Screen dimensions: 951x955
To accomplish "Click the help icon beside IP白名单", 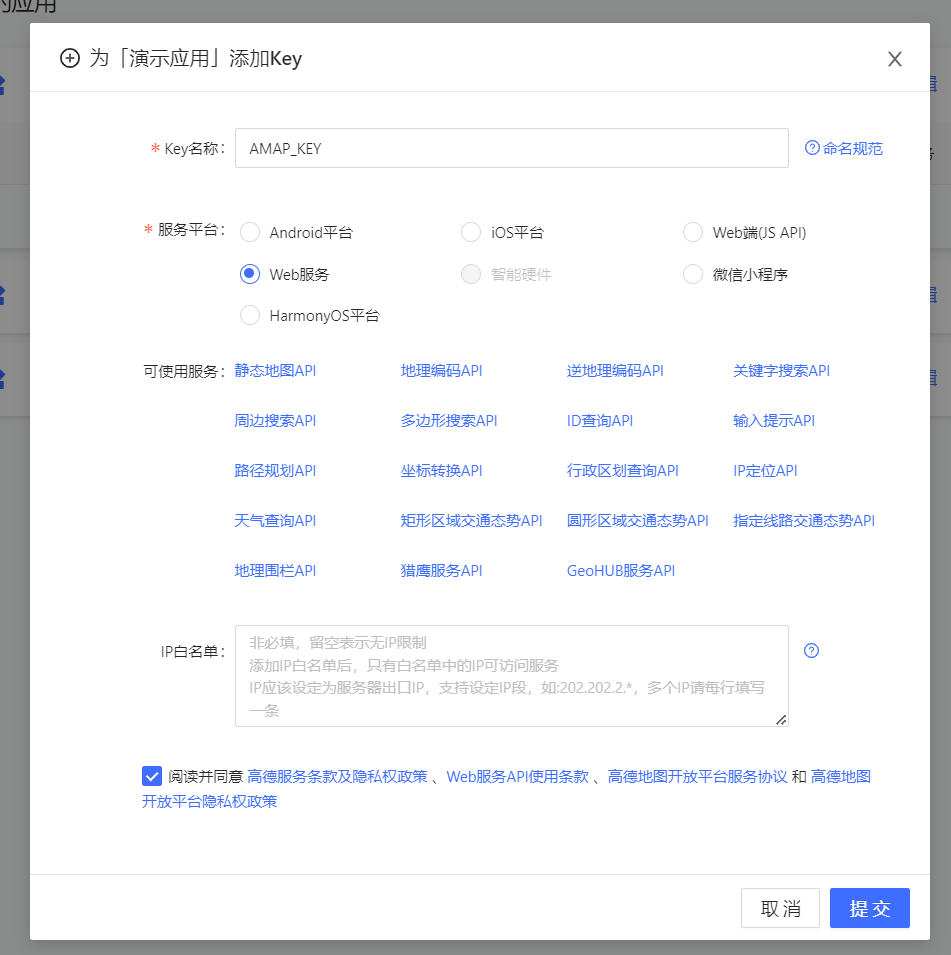I will tap(811, 650).
